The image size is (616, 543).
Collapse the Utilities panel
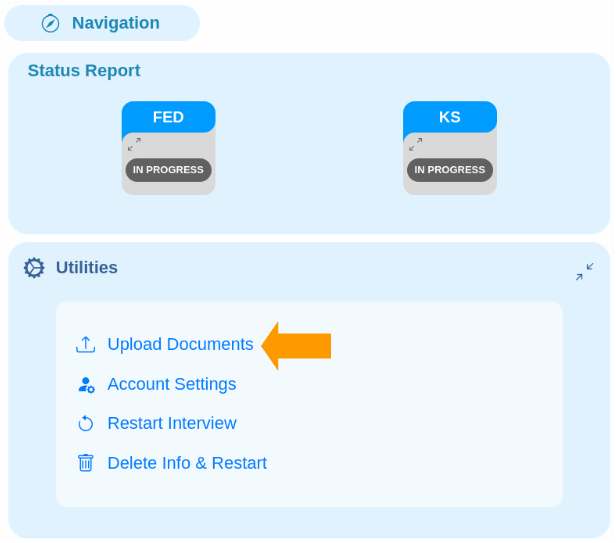[585, 272]
